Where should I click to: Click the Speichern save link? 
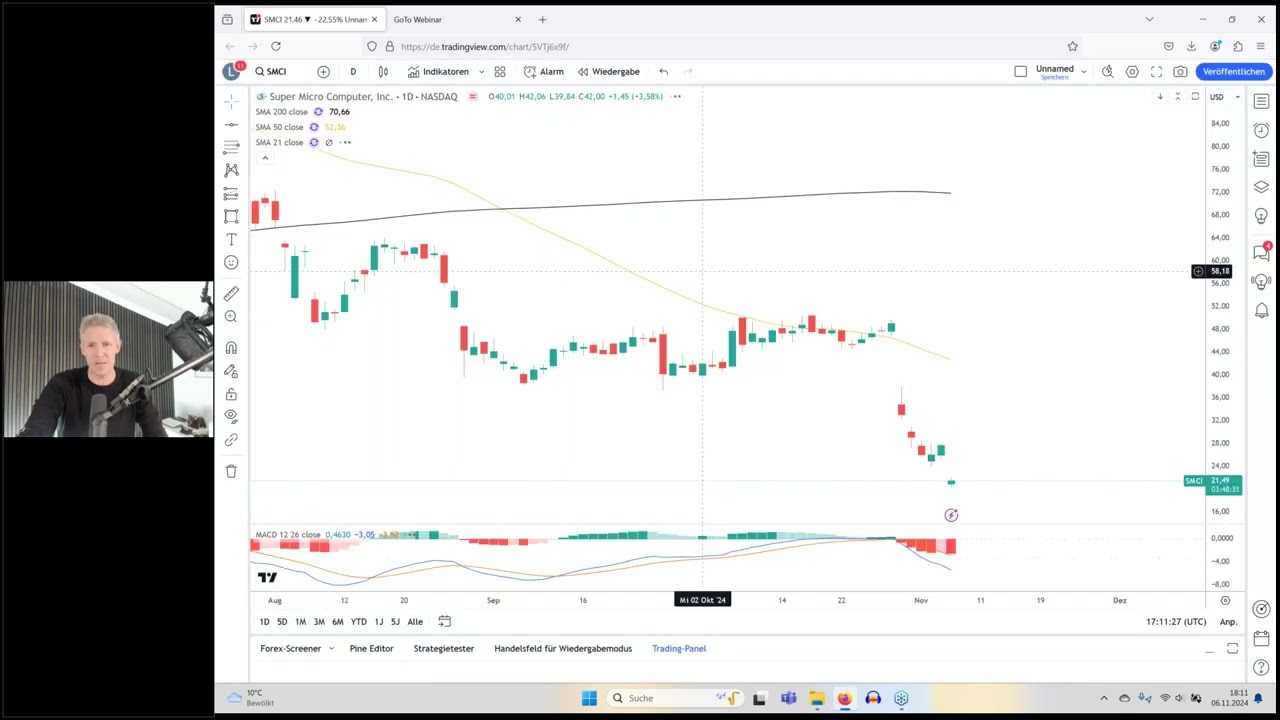(x=1054, y=77)
